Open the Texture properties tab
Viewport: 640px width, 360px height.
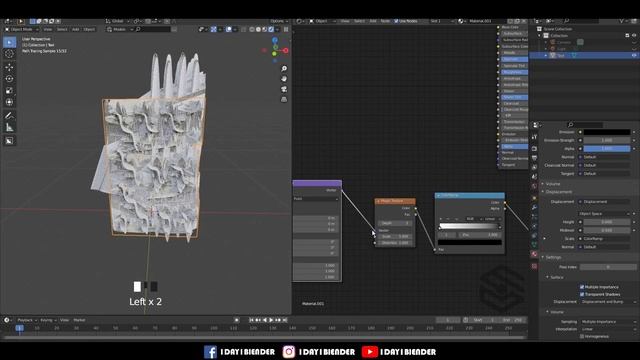coord(534,266)
